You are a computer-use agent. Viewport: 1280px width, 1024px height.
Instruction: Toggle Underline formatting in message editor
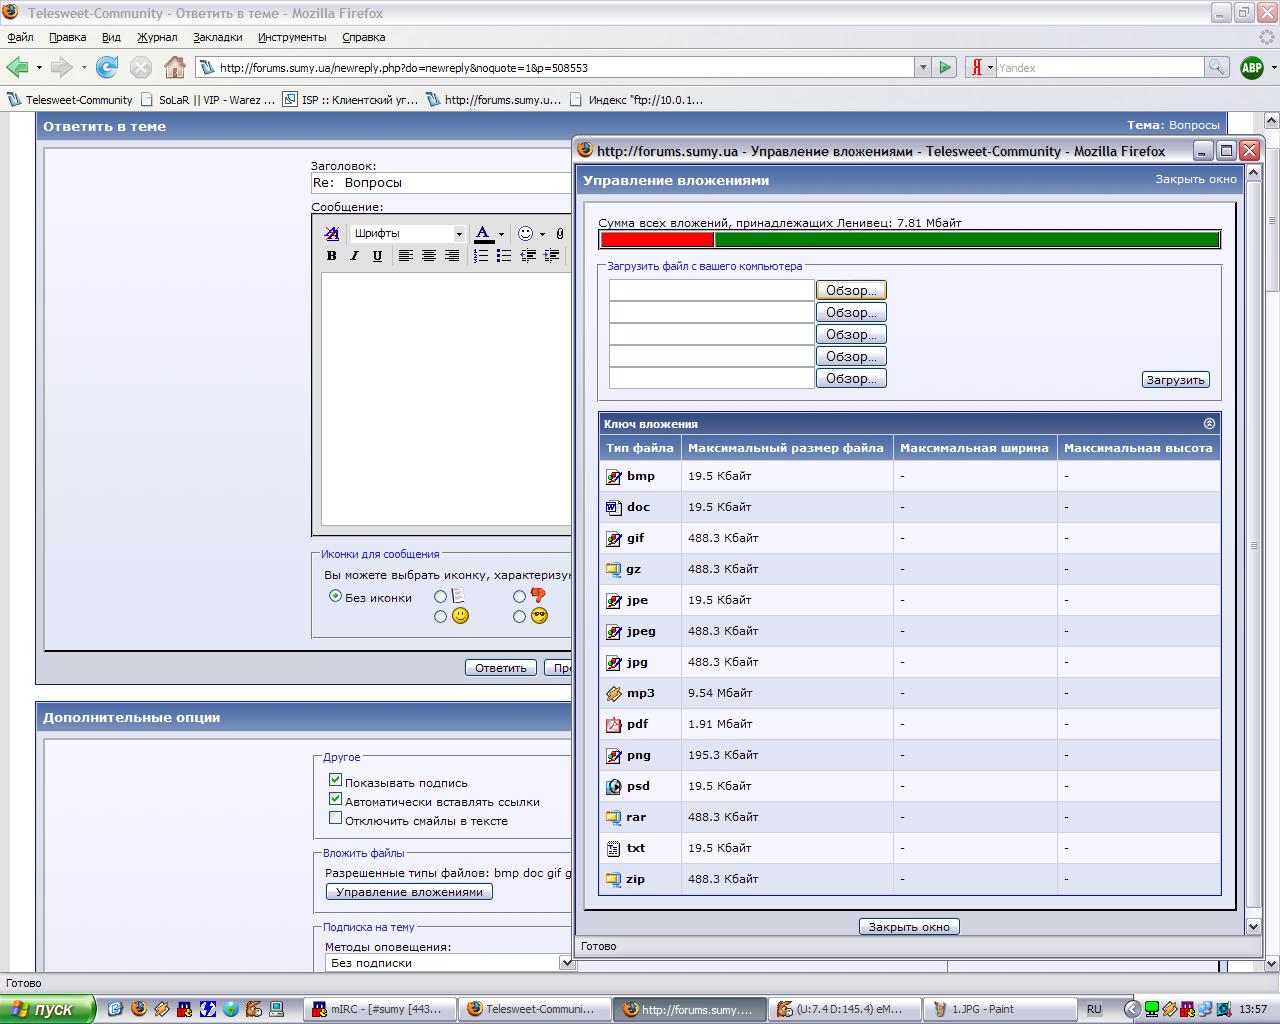coord(377,256)
